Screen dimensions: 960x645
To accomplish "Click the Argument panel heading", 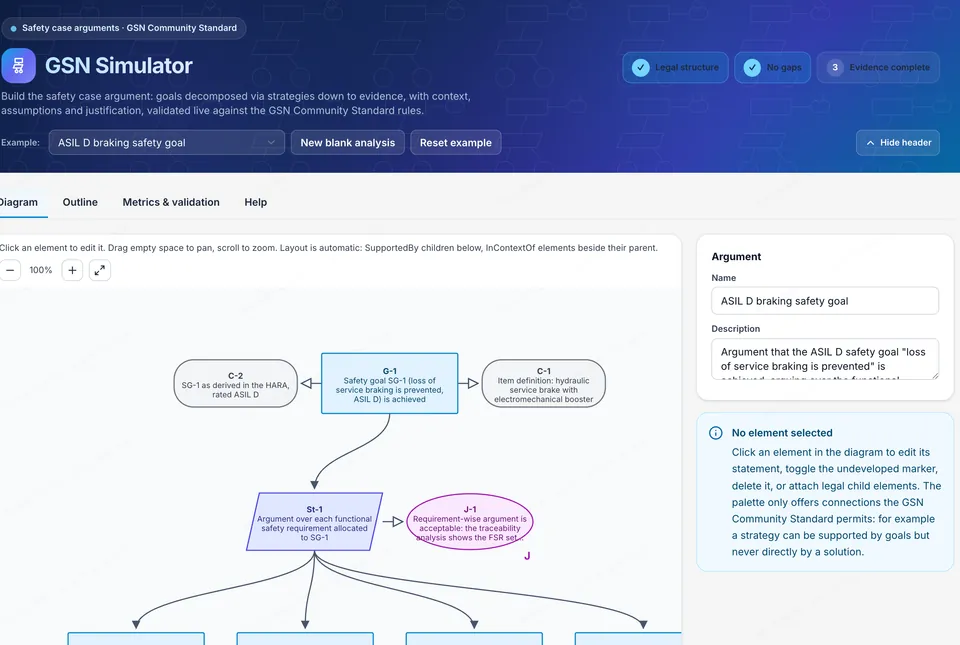I will point(736,256).
